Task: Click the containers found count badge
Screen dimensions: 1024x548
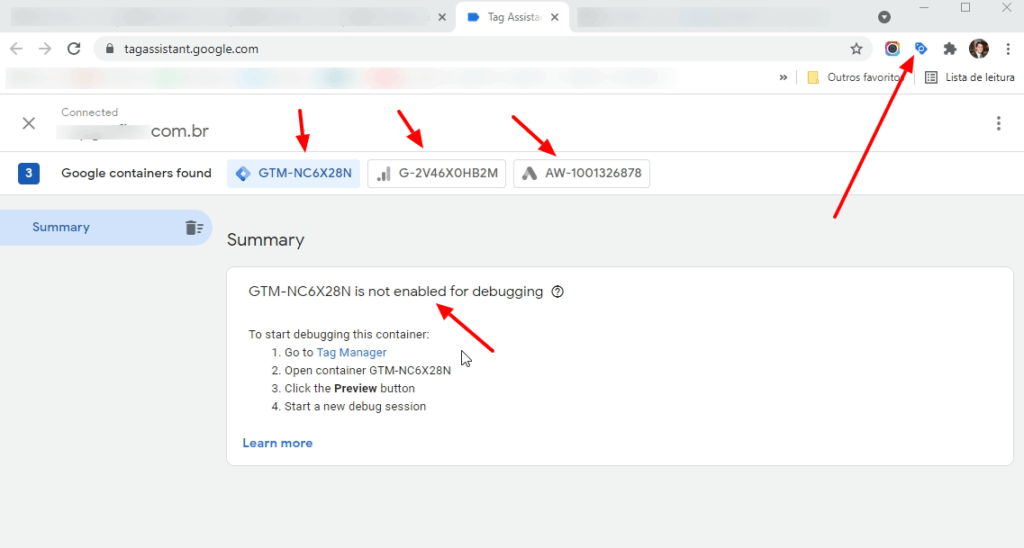Action: [29, 173]
